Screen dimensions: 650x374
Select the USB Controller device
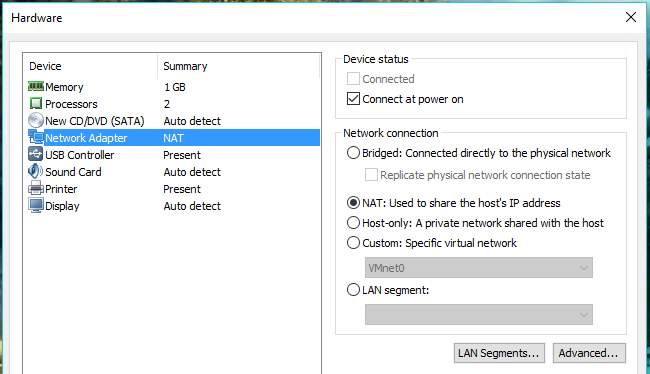tap(80, 155)
